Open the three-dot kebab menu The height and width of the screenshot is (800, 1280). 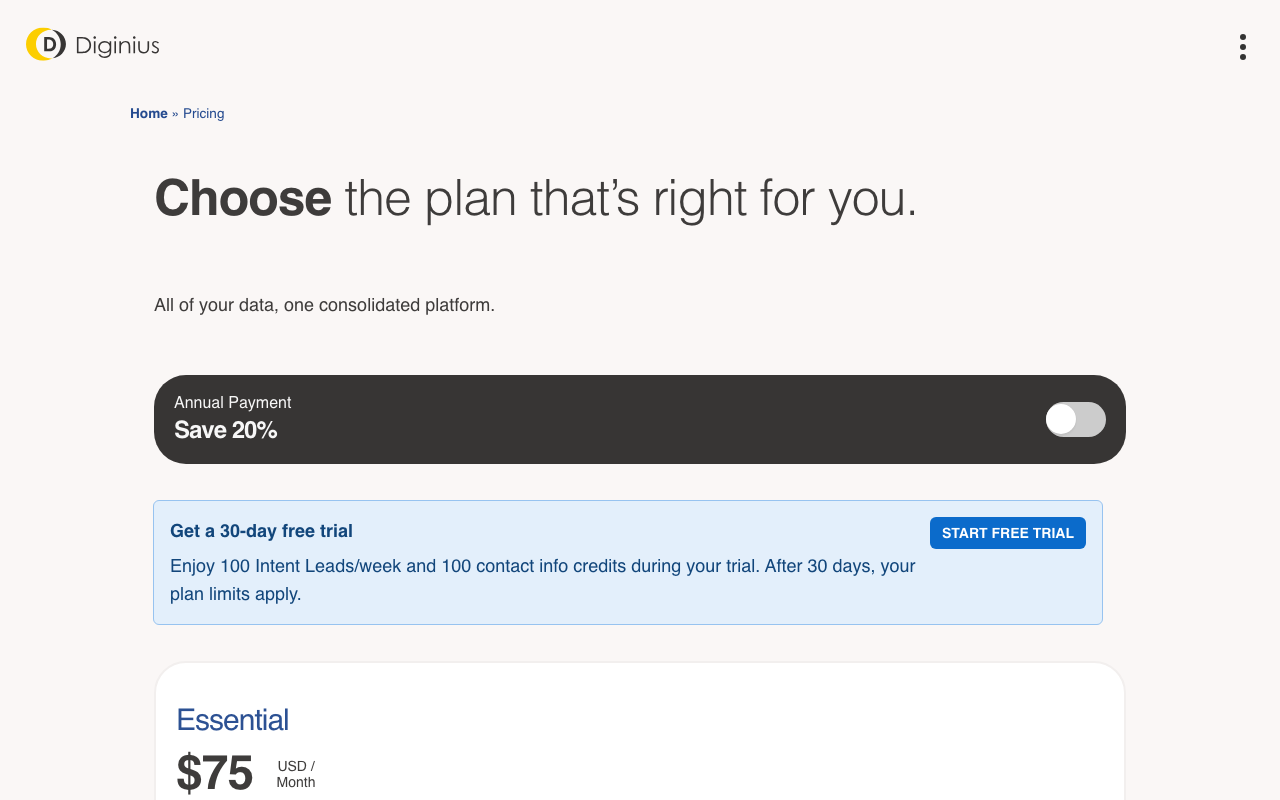pyautogui.click(x=1242, y=47)
